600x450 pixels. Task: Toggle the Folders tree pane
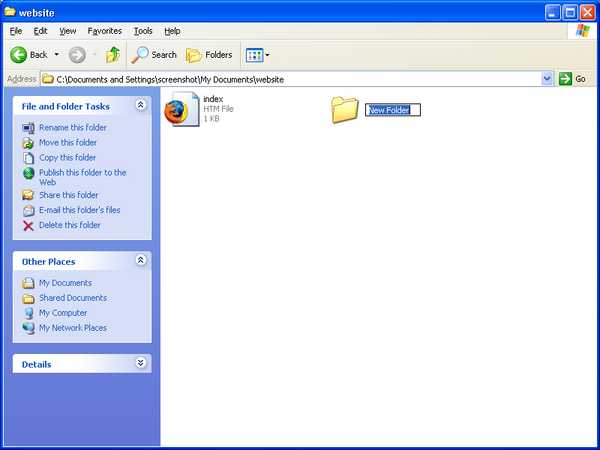tap(209, 55)
